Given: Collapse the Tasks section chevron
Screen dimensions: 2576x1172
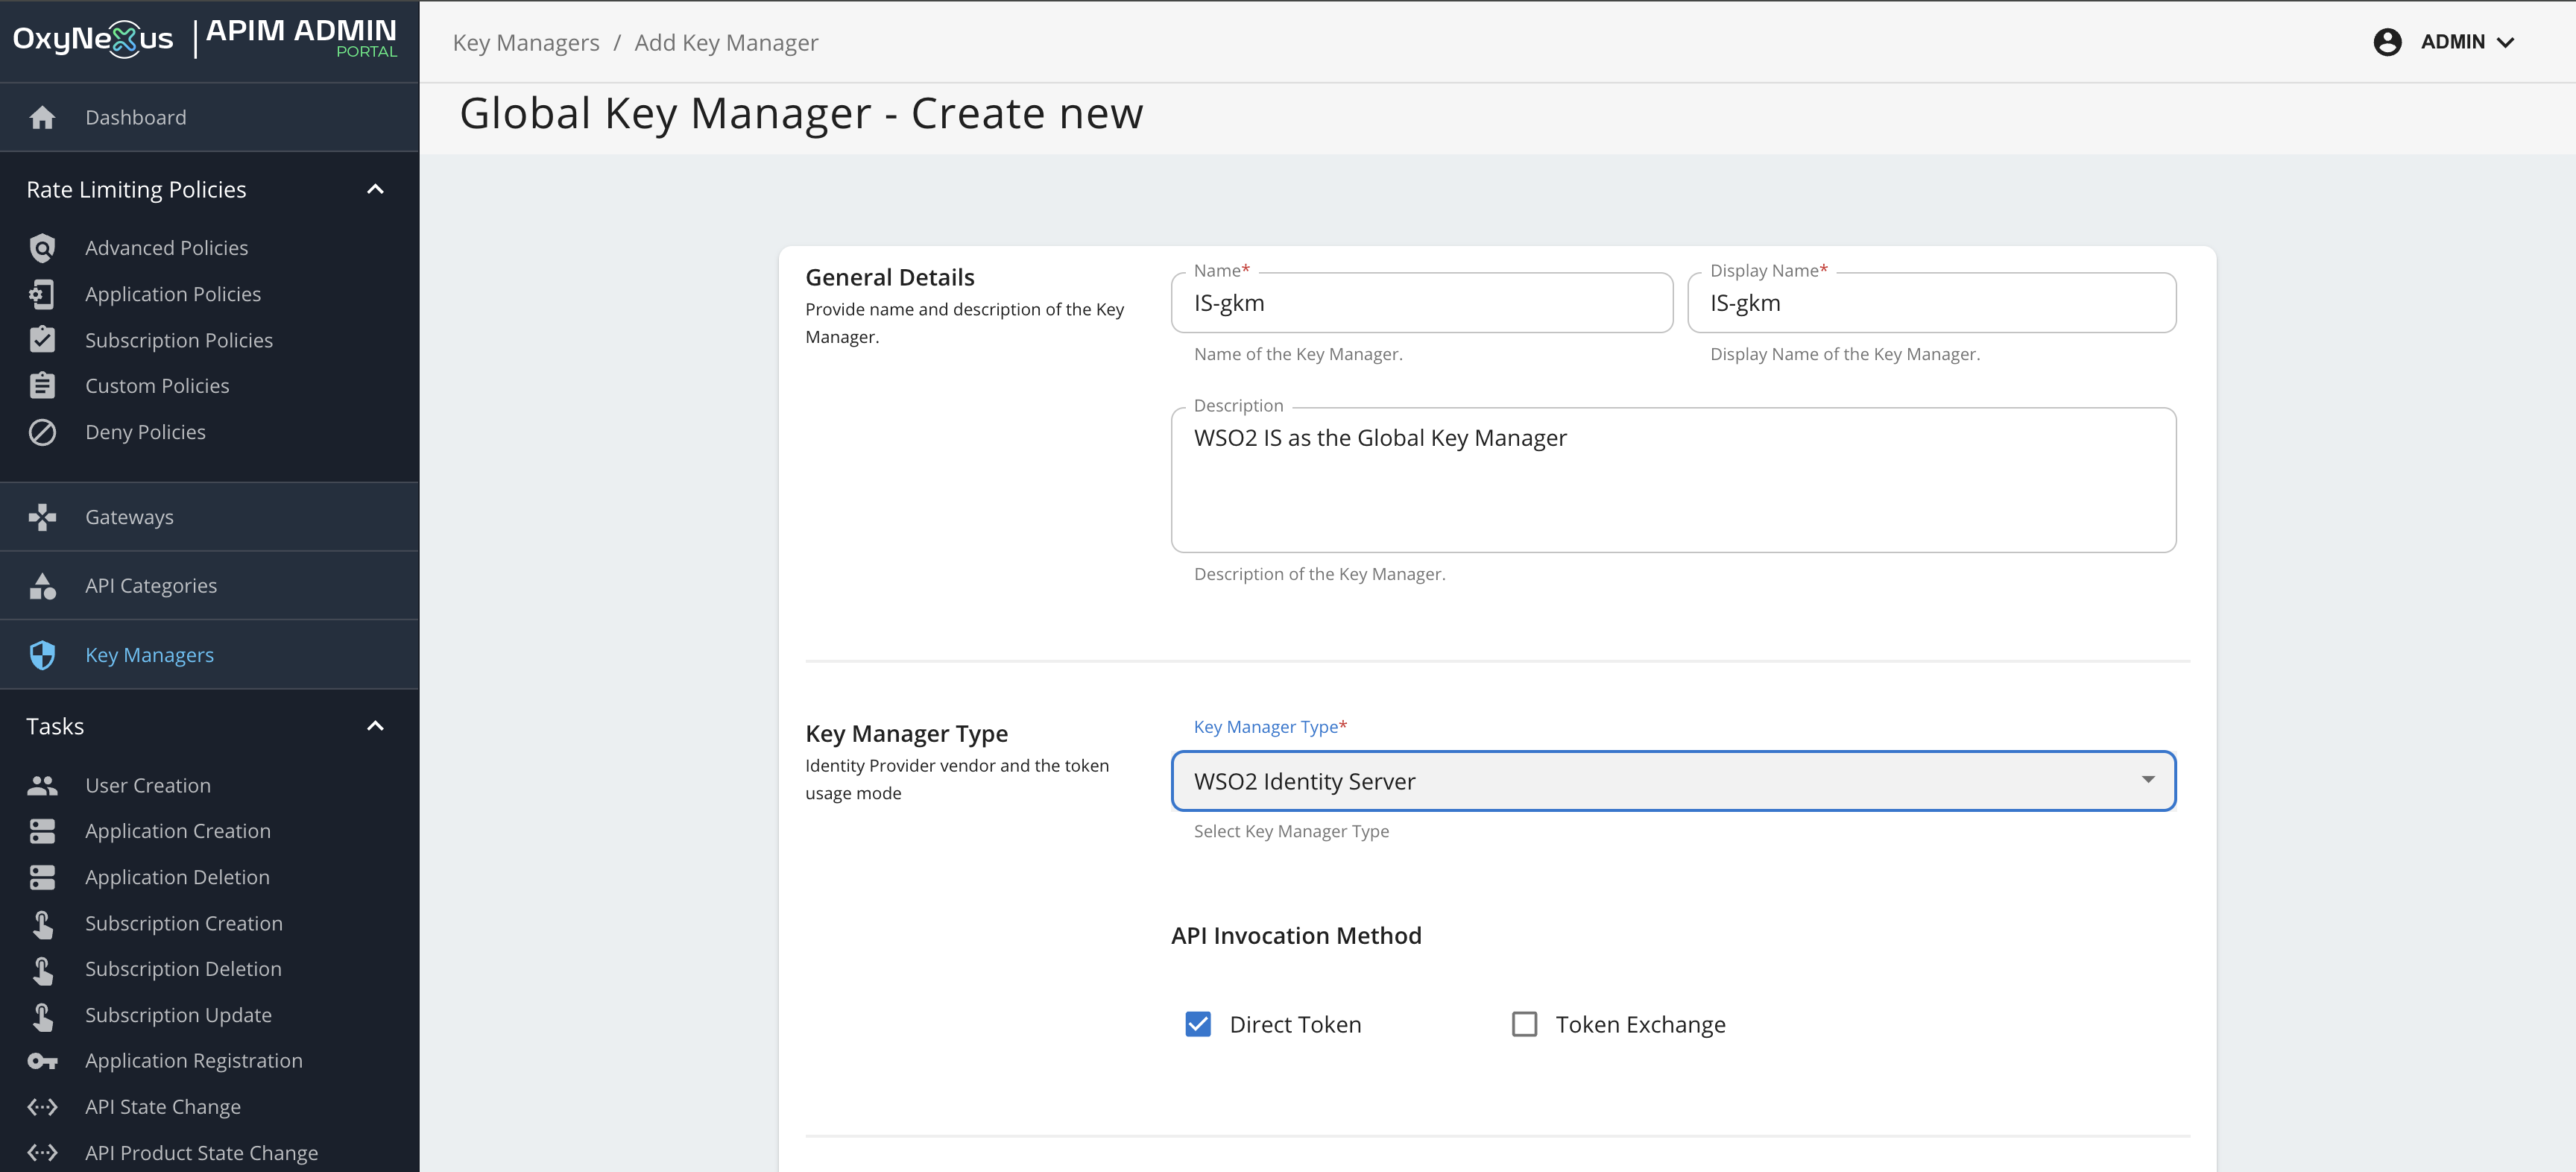Looking at the screenshot, I should click(x=375, y=726).
